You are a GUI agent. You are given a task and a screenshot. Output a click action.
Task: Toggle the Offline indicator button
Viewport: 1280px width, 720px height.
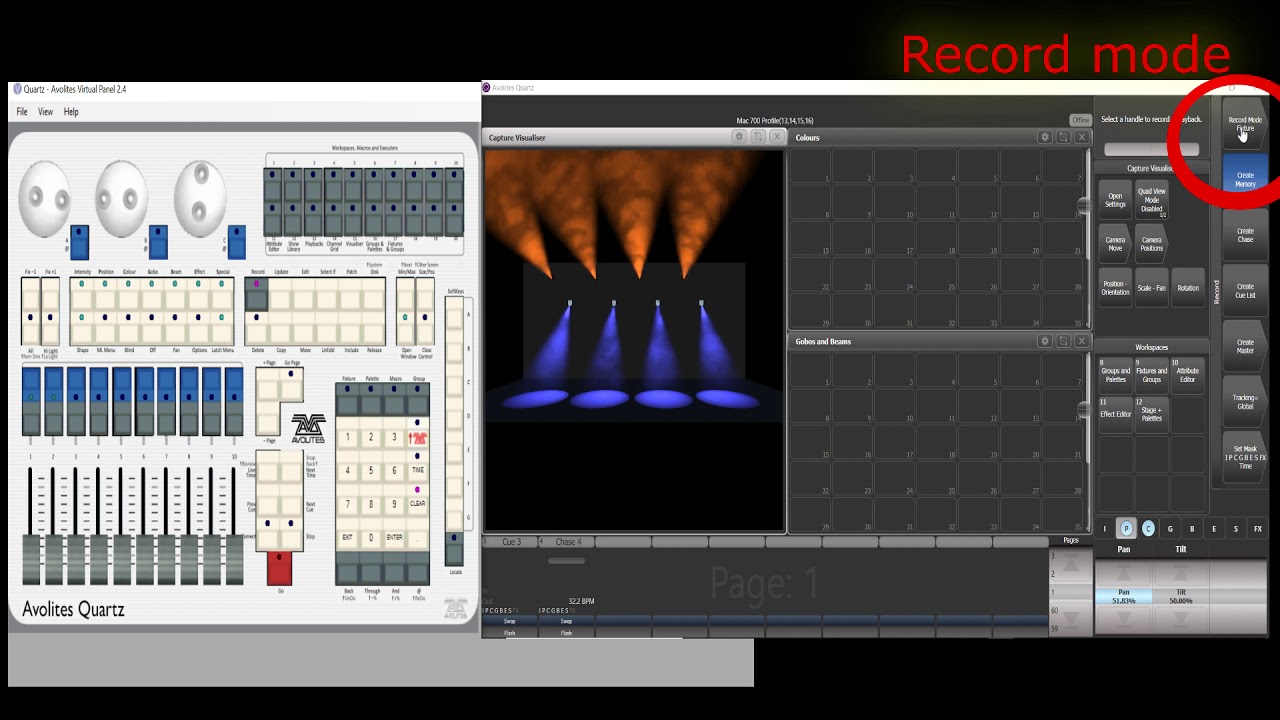[1080, 120]
